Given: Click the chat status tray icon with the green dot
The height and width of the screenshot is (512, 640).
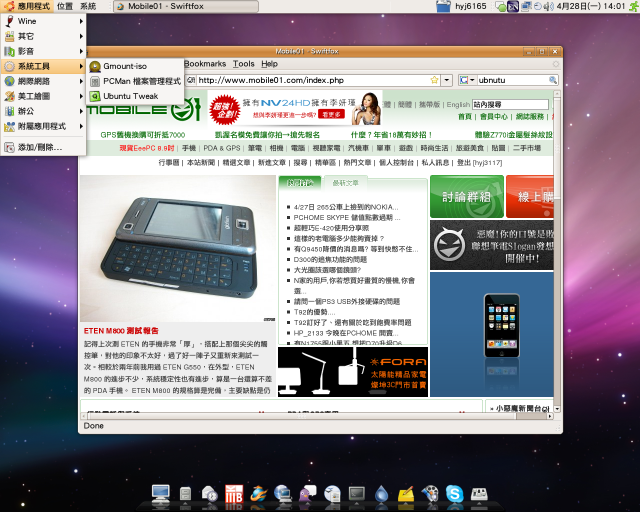Looking at the screenshot, I should click(500, 6).
